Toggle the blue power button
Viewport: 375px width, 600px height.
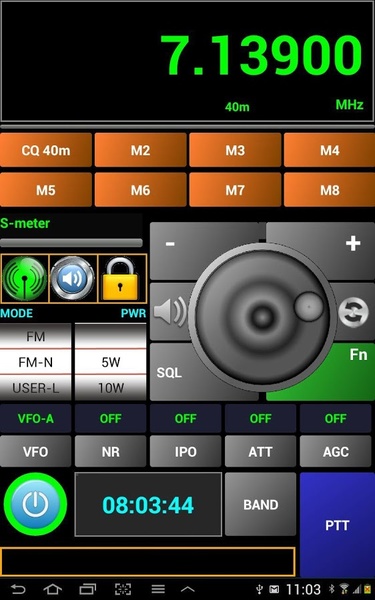pos(35,504)
